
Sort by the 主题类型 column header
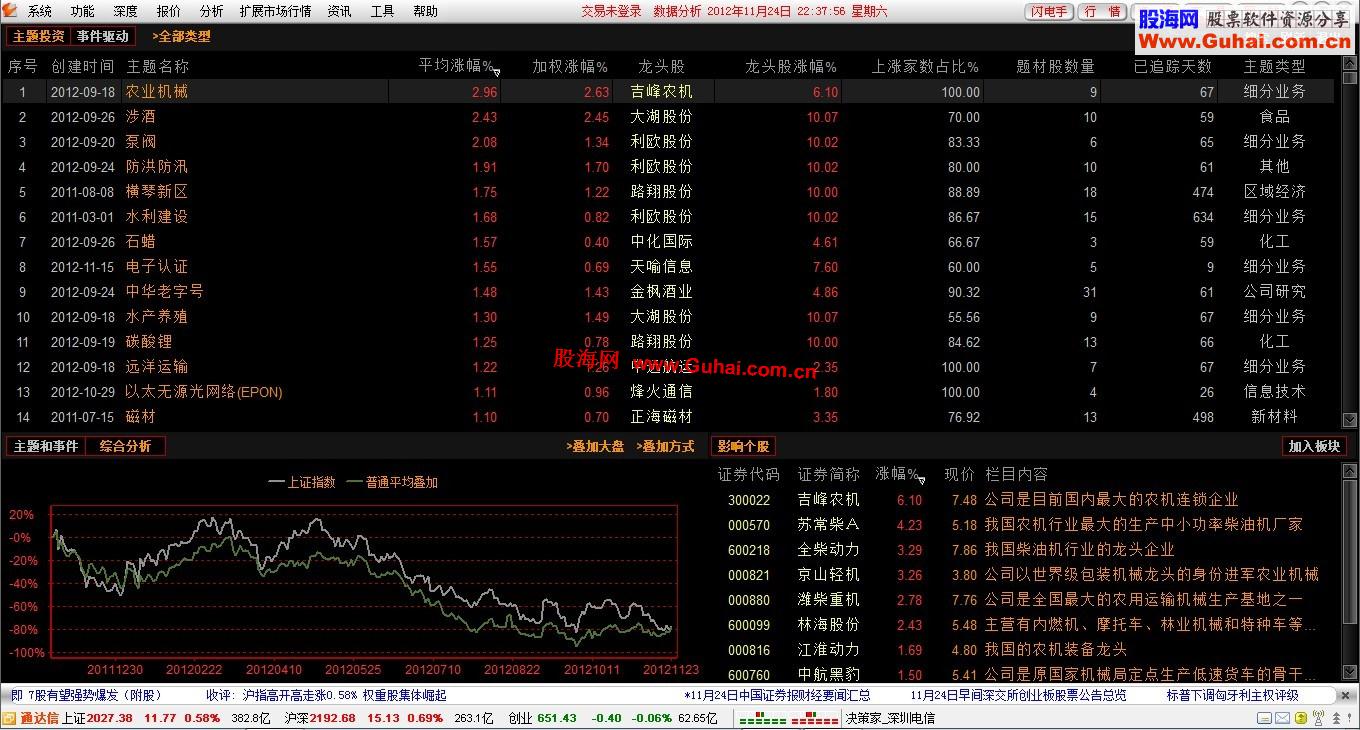(1274, 66)
